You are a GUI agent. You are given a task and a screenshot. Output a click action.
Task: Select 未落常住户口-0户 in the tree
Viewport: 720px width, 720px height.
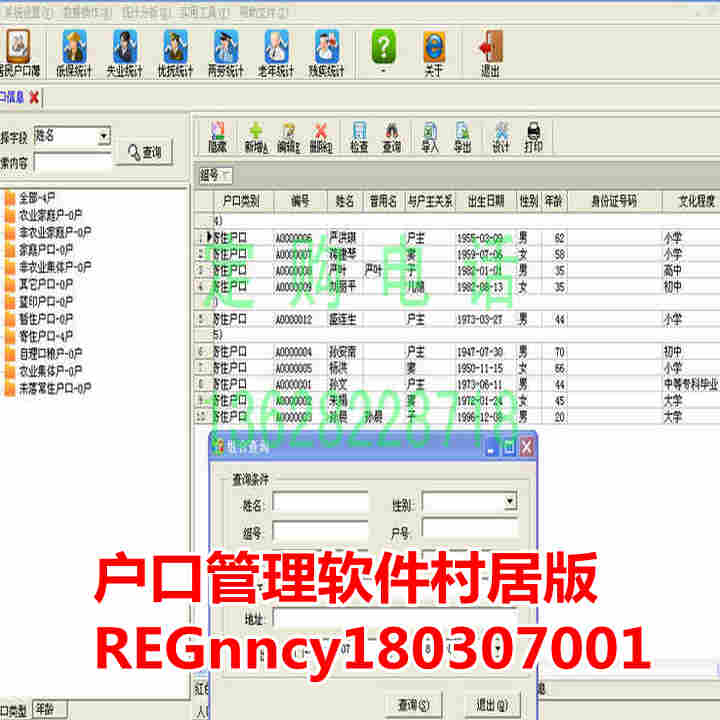click(55, 388)
